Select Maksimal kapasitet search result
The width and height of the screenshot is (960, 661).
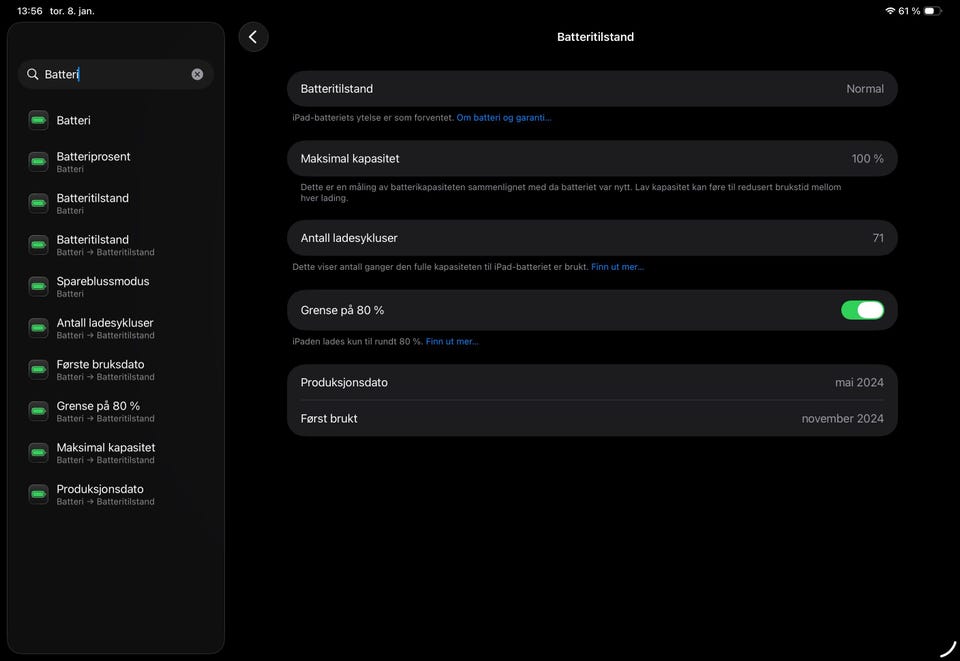point(105,452)
